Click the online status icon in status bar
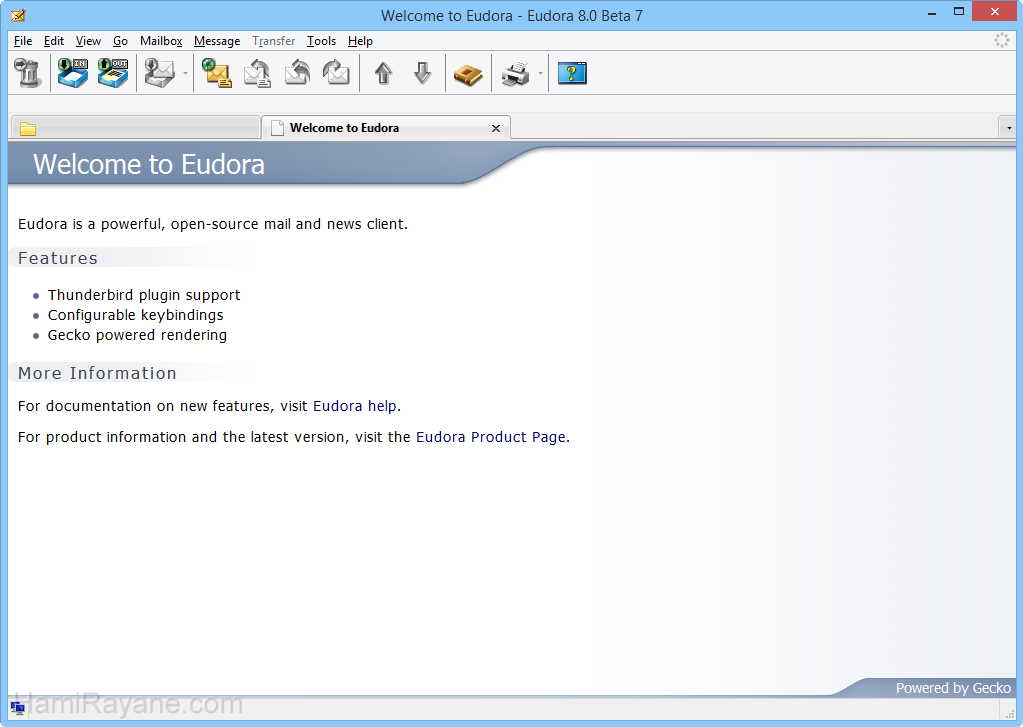Viewport: 1023px width, 727px height. coord(17,708)
